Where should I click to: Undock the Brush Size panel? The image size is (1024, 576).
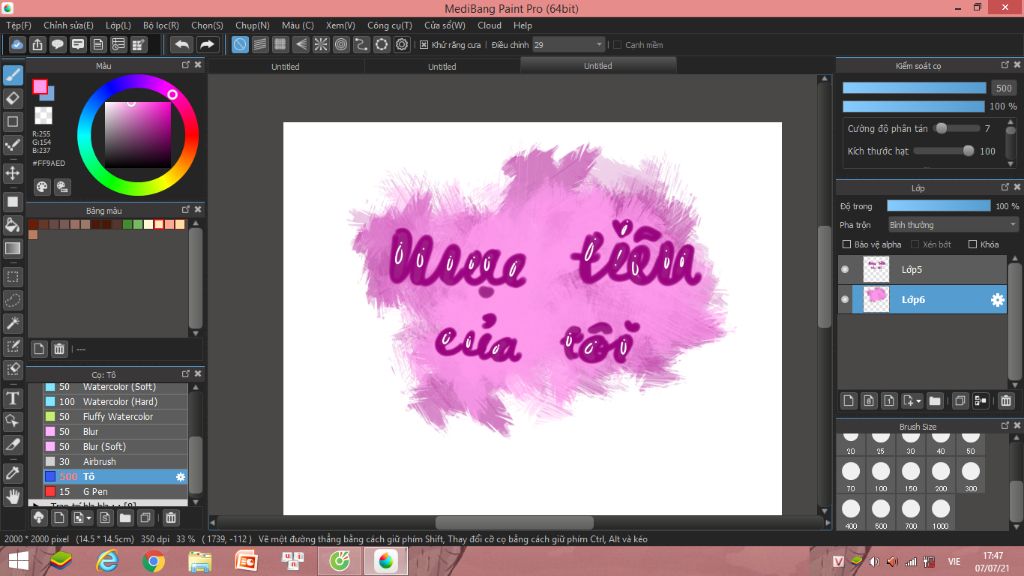click(x=1004, y=425)
